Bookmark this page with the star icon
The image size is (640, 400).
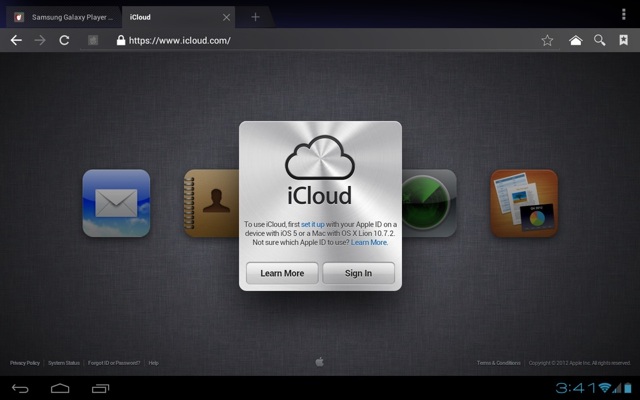click(x=547, y=40)
